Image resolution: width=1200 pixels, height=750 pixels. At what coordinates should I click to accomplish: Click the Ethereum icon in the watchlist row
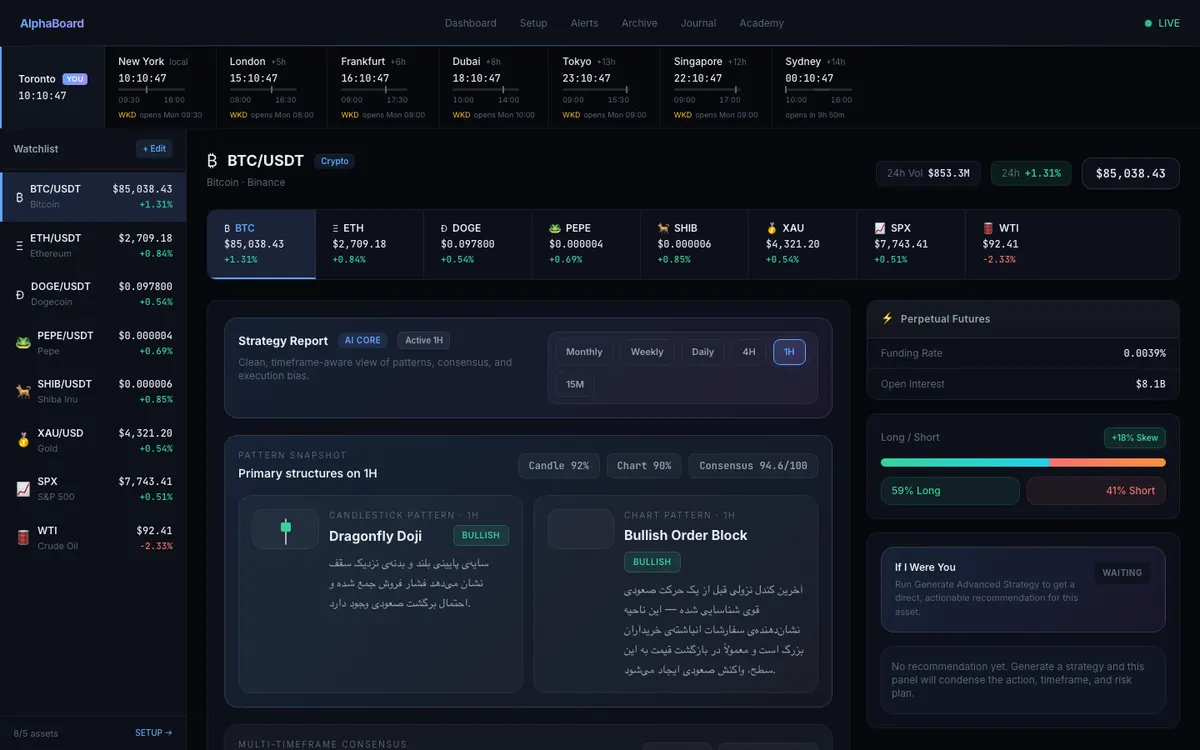[20, 246]
